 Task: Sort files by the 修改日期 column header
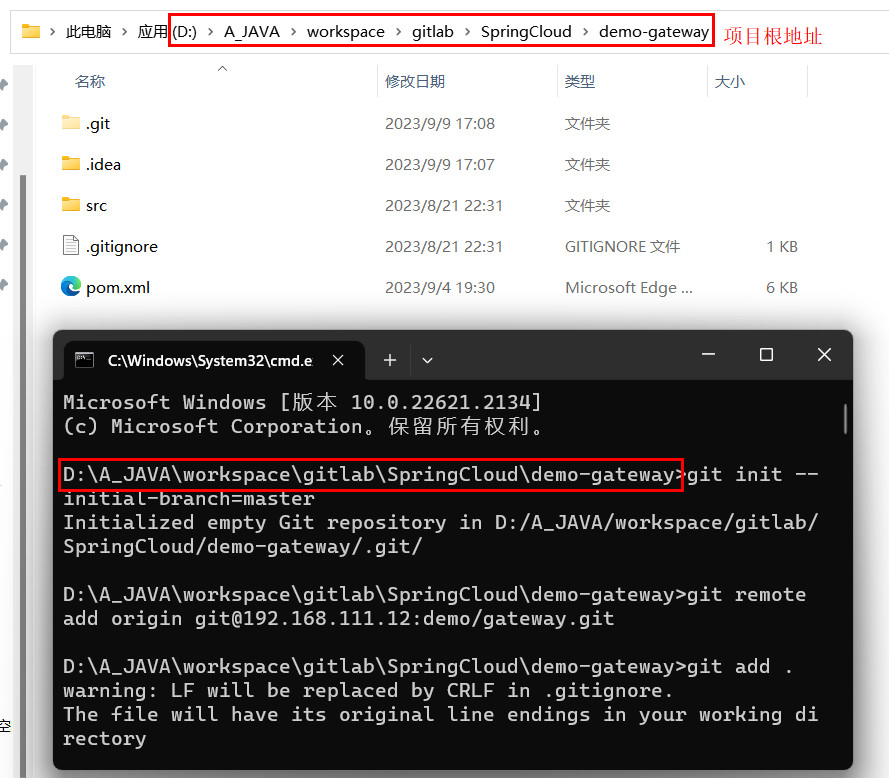coord(417,83)
